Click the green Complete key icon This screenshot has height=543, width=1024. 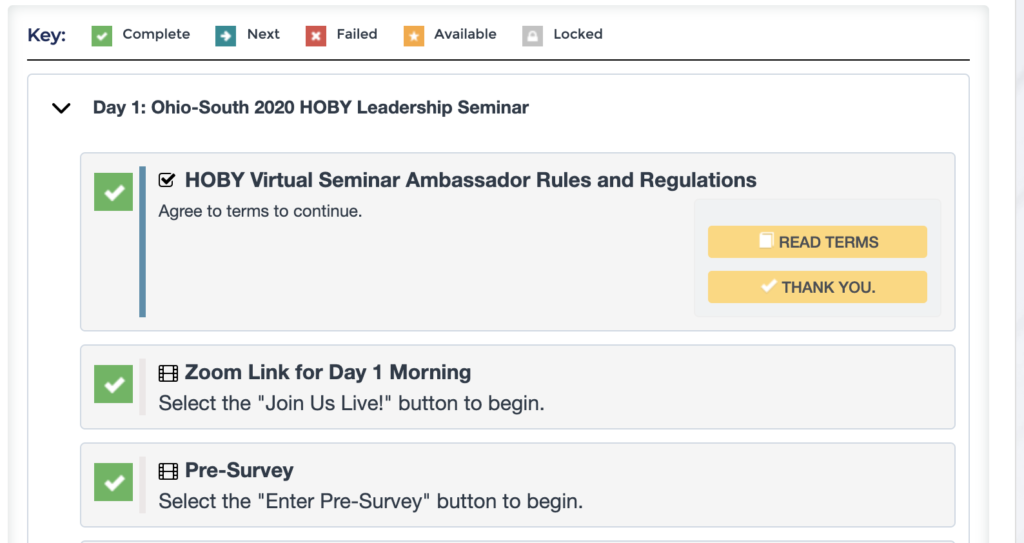tap(101, 36)
